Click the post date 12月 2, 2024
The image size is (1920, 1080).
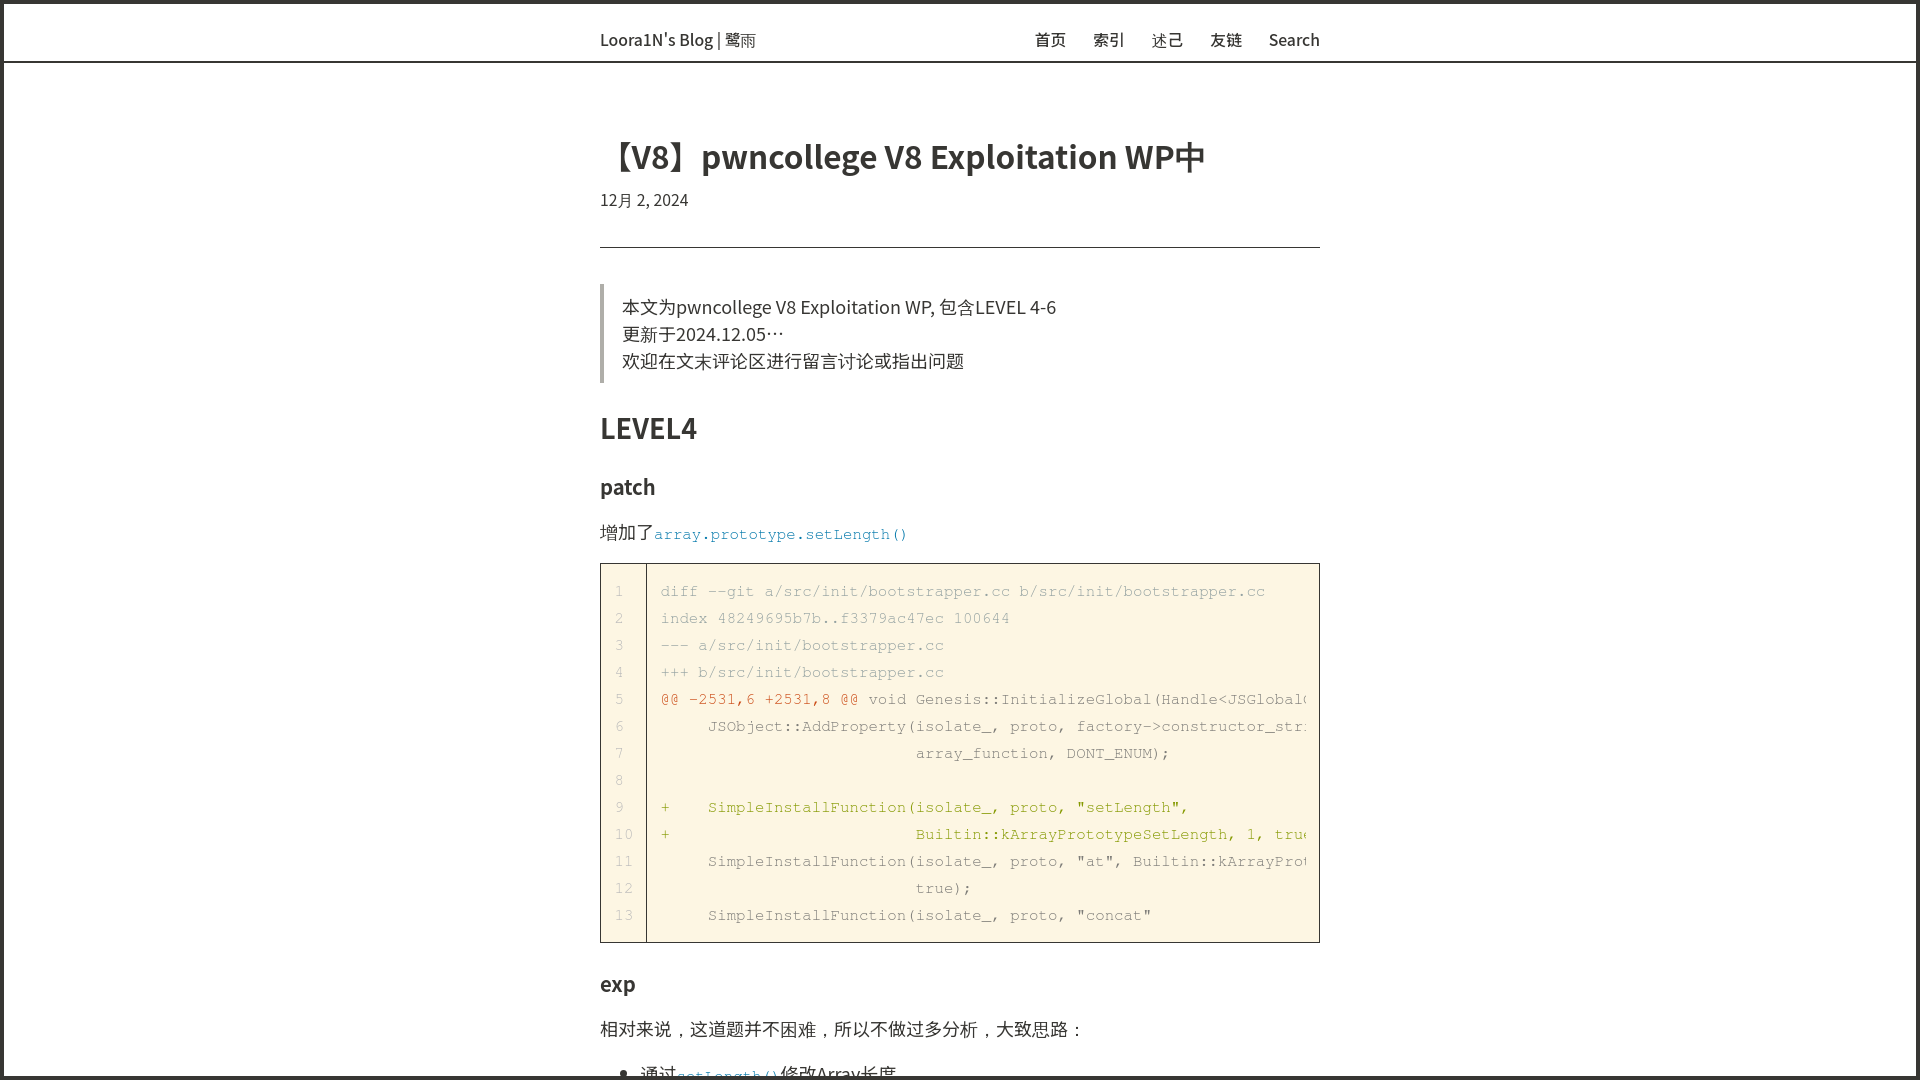click(x=644, y=200)
